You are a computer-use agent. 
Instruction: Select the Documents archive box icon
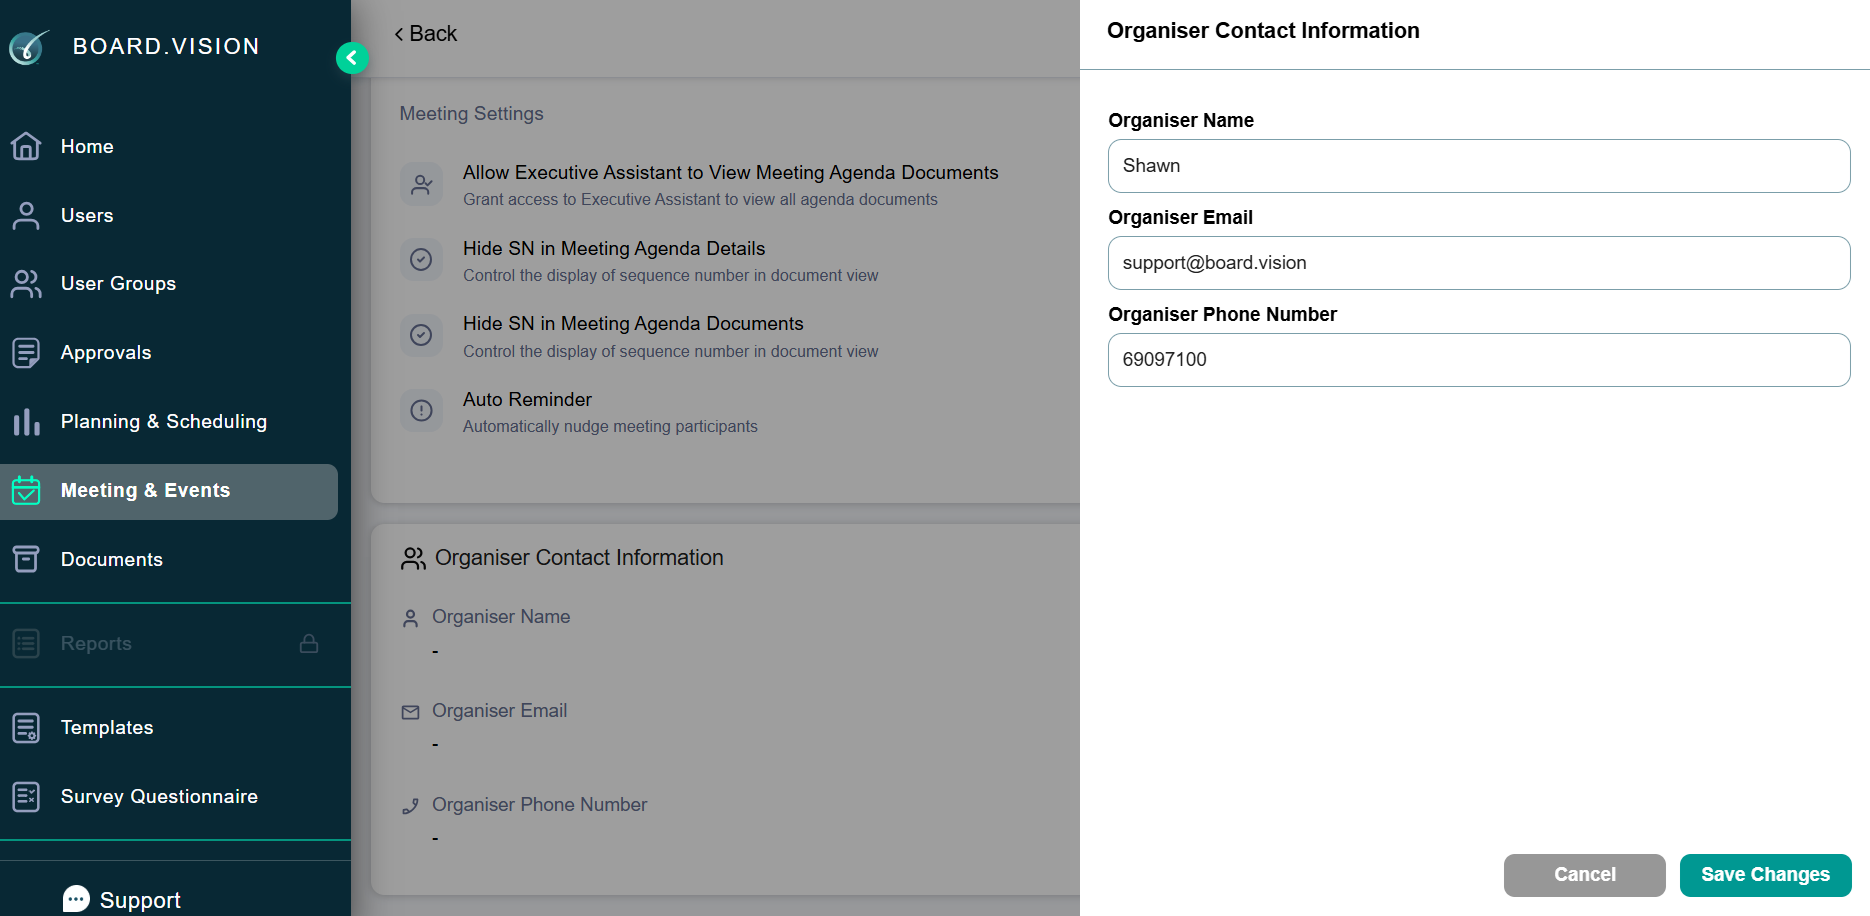(26, 559)
